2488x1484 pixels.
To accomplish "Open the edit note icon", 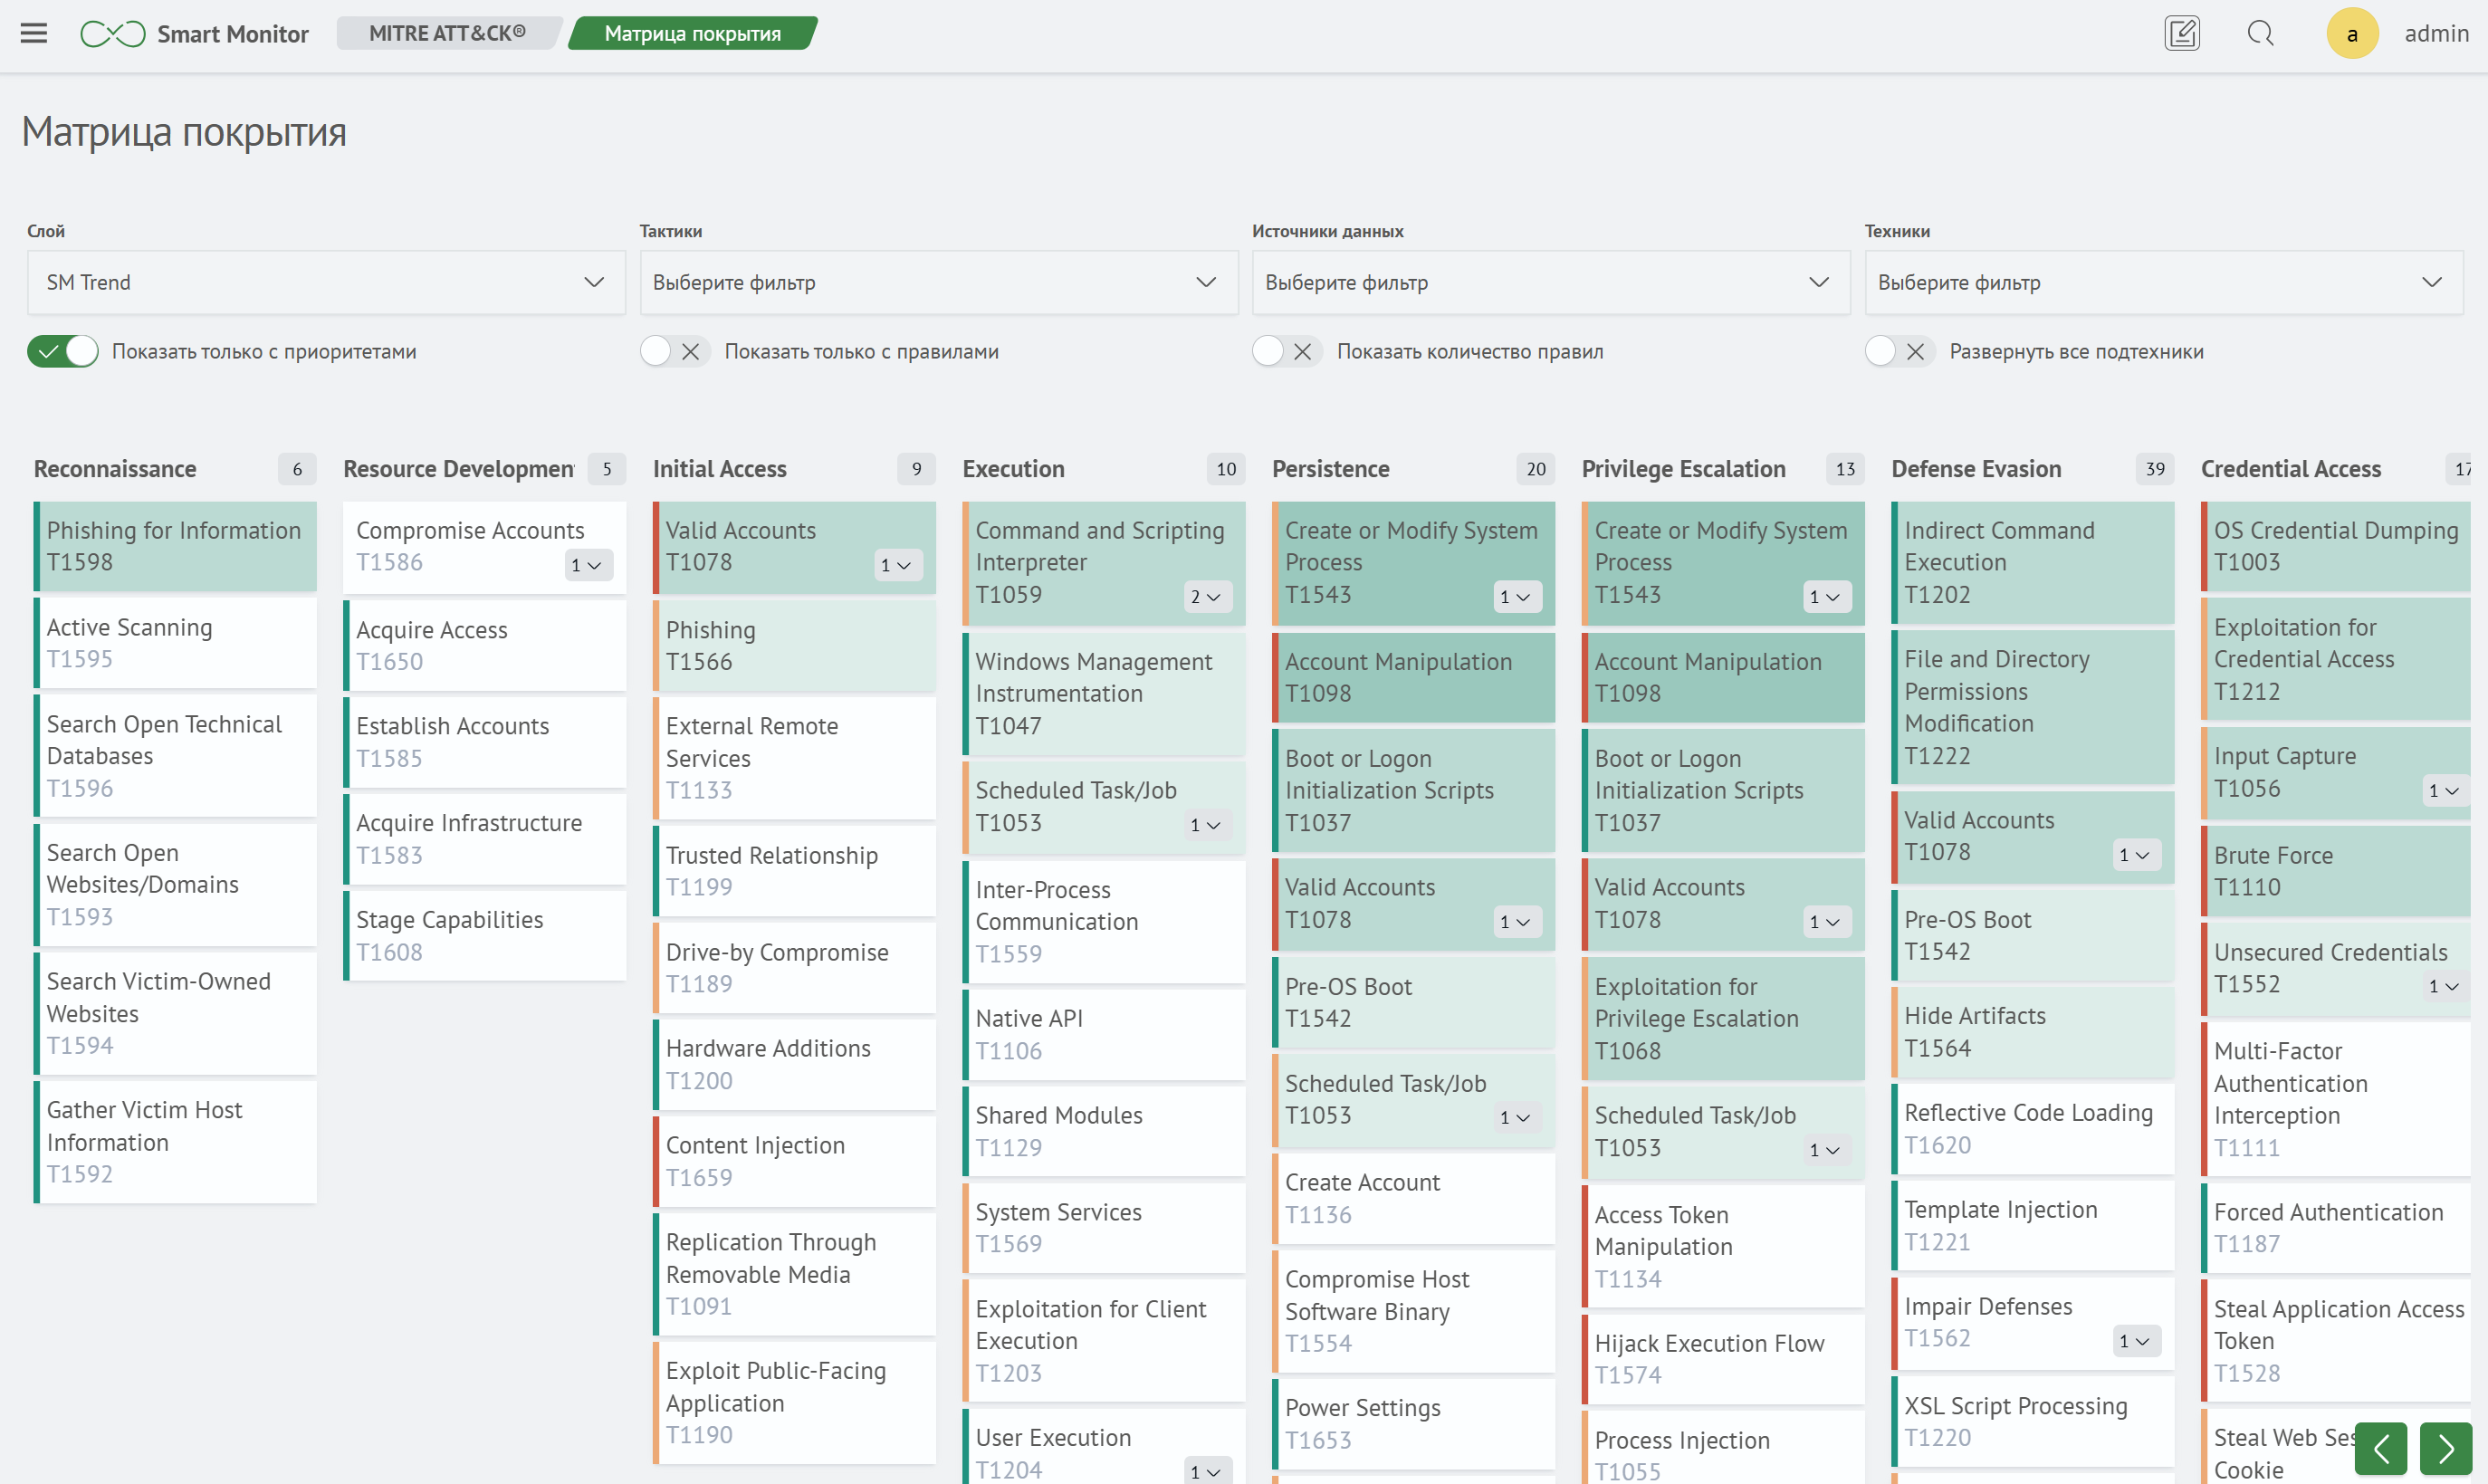I will point(2181,33).
